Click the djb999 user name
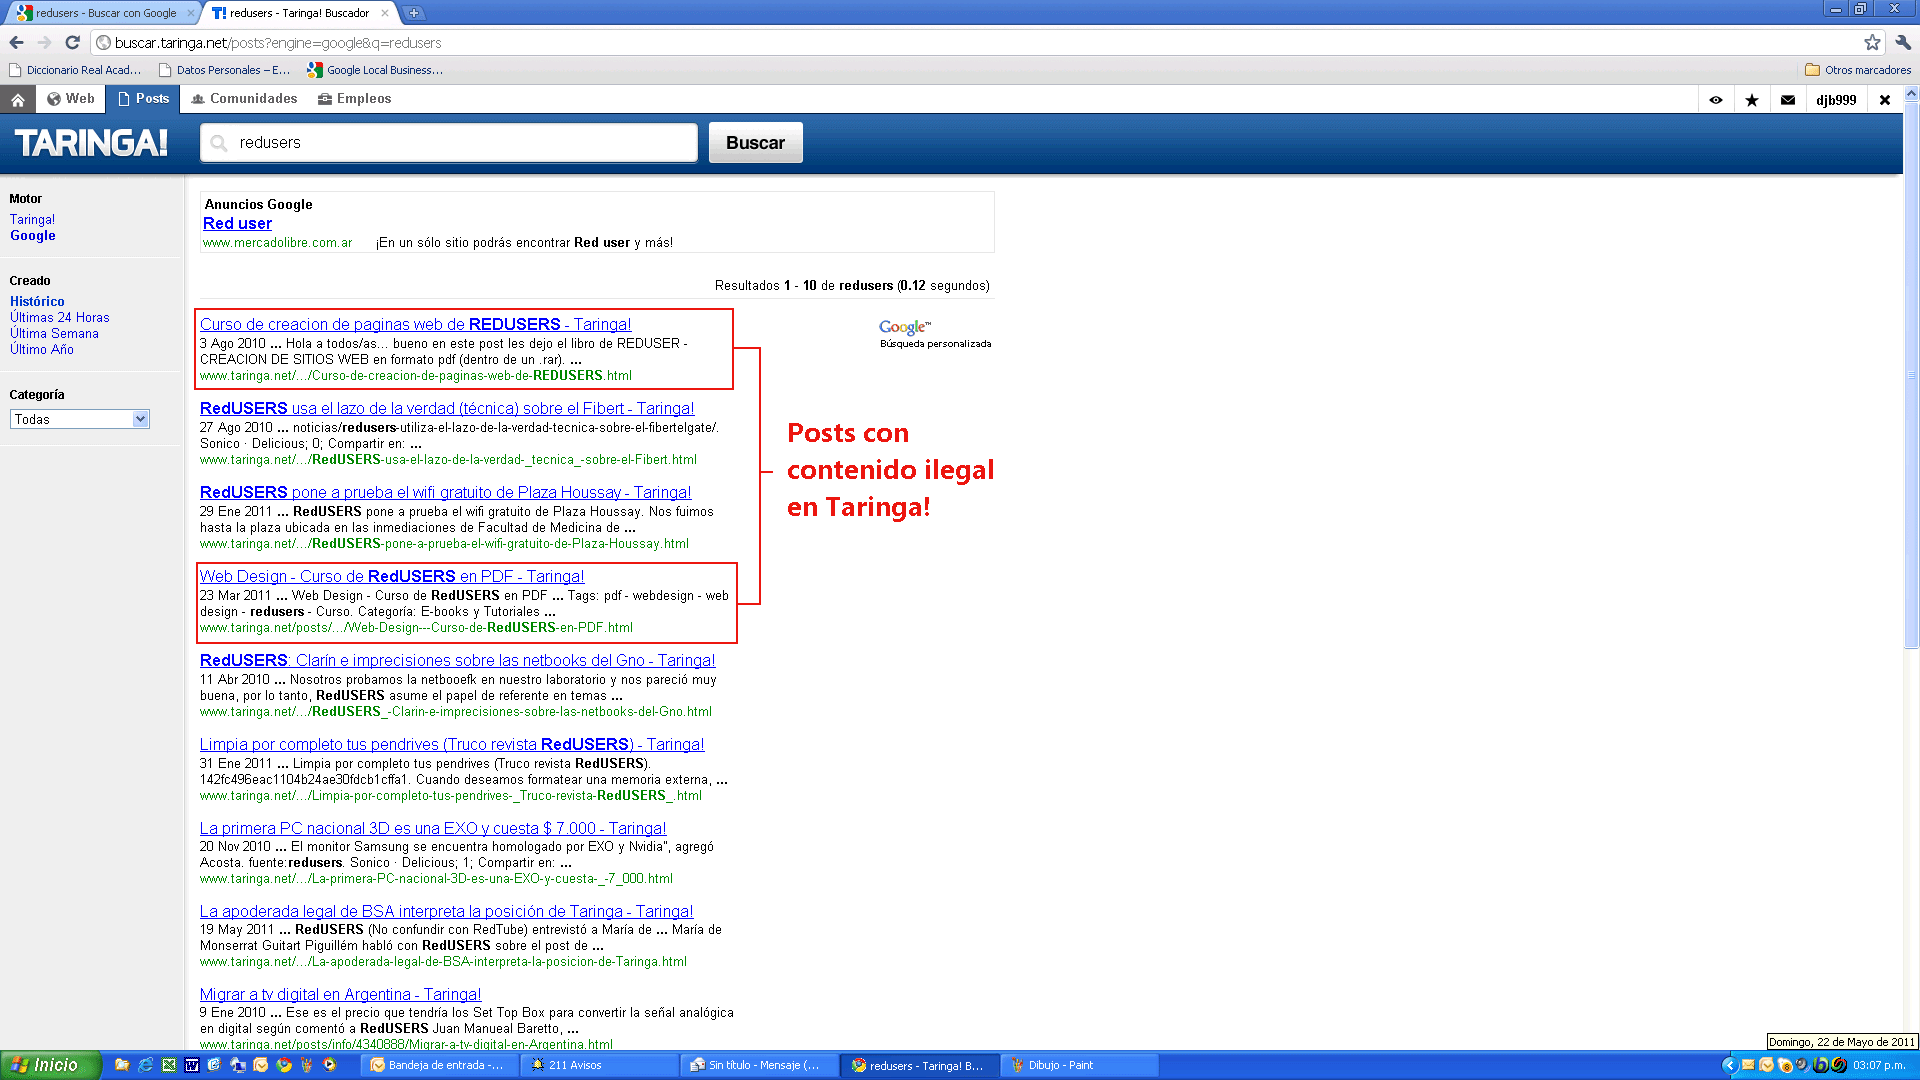 tap(1837, 100)
